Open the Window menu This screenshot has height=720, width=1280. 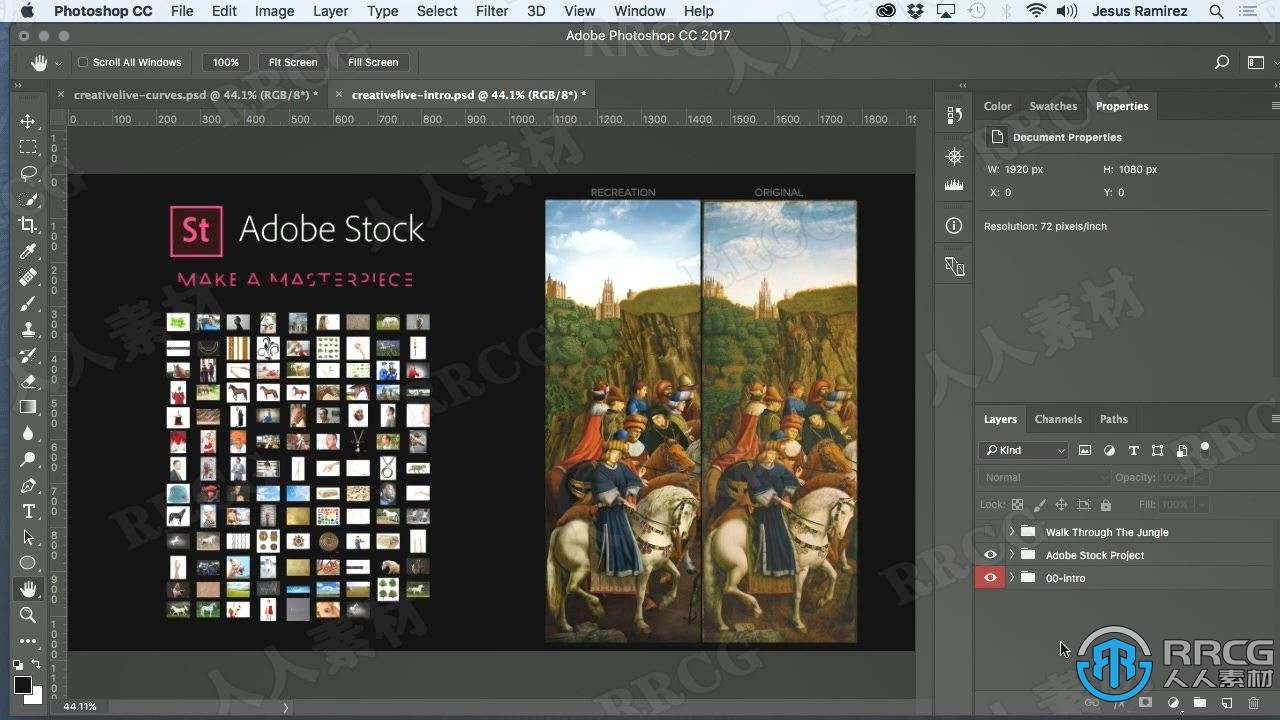(640, 11)
